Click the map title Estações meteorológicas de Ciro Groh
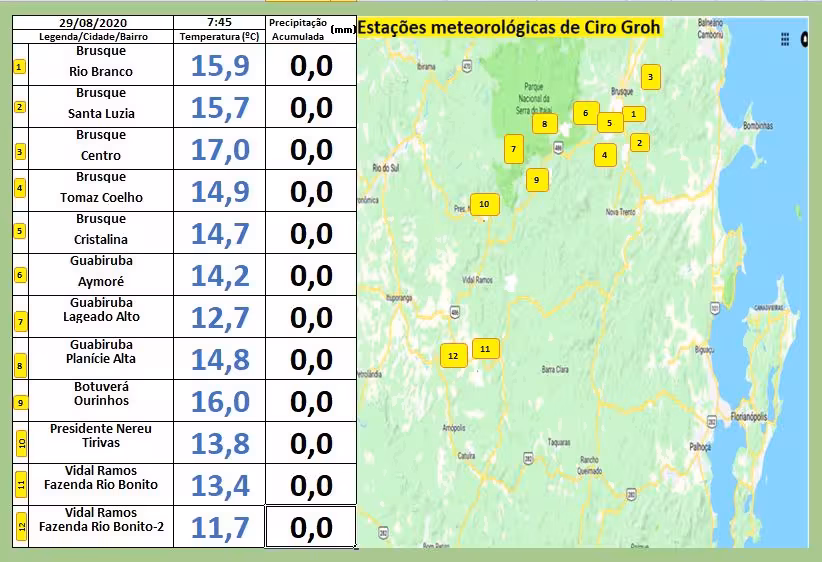The width and height of the screenshot is (822, 562). pos(509,28)
